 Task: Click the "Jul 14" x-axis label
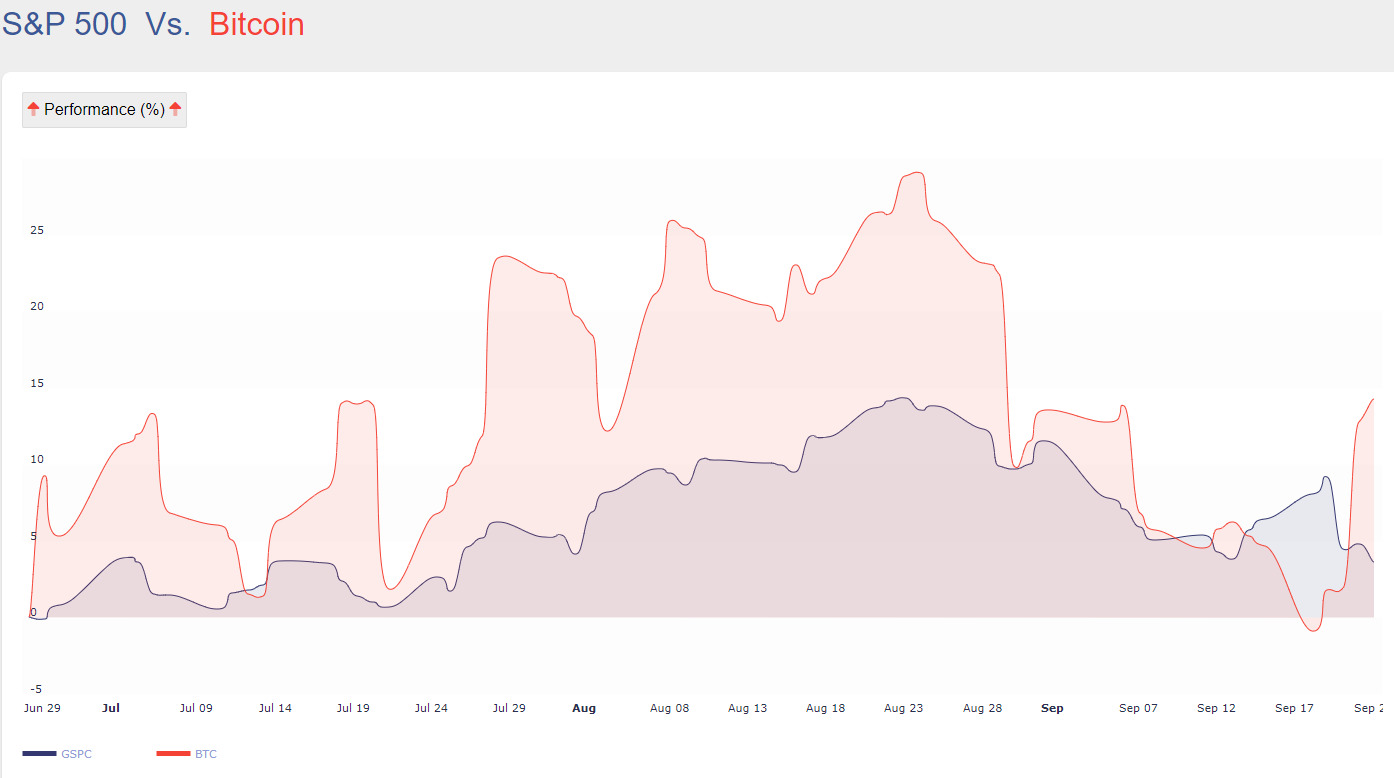(x=275, y=708)
